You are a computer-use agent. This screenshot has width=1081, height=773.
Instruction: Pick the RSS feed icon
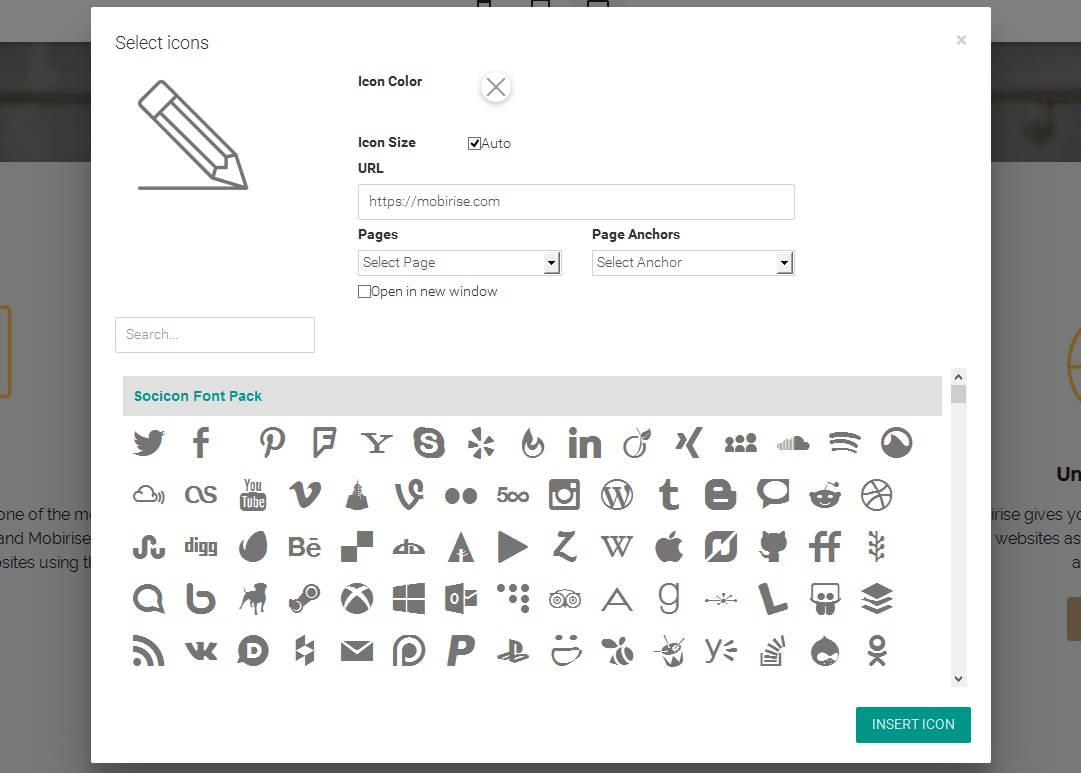pyautogui.click(x=149, y=651)
